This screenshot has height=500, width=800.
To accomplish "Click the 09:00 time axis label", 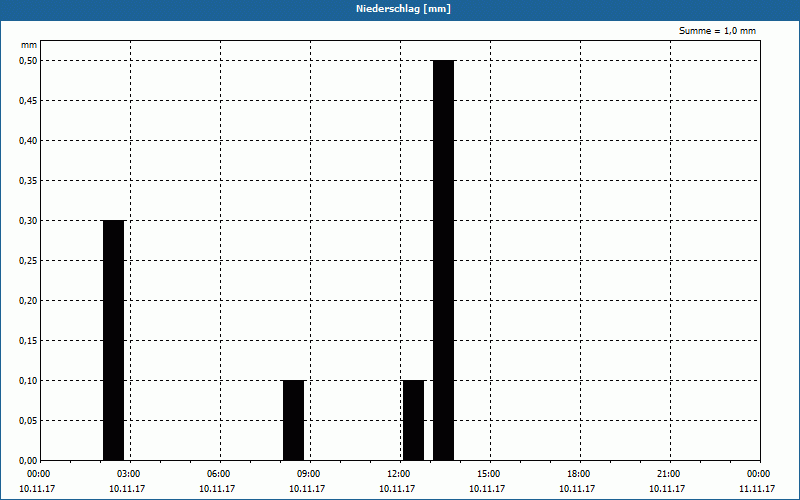I will click(x=309, y=474).
